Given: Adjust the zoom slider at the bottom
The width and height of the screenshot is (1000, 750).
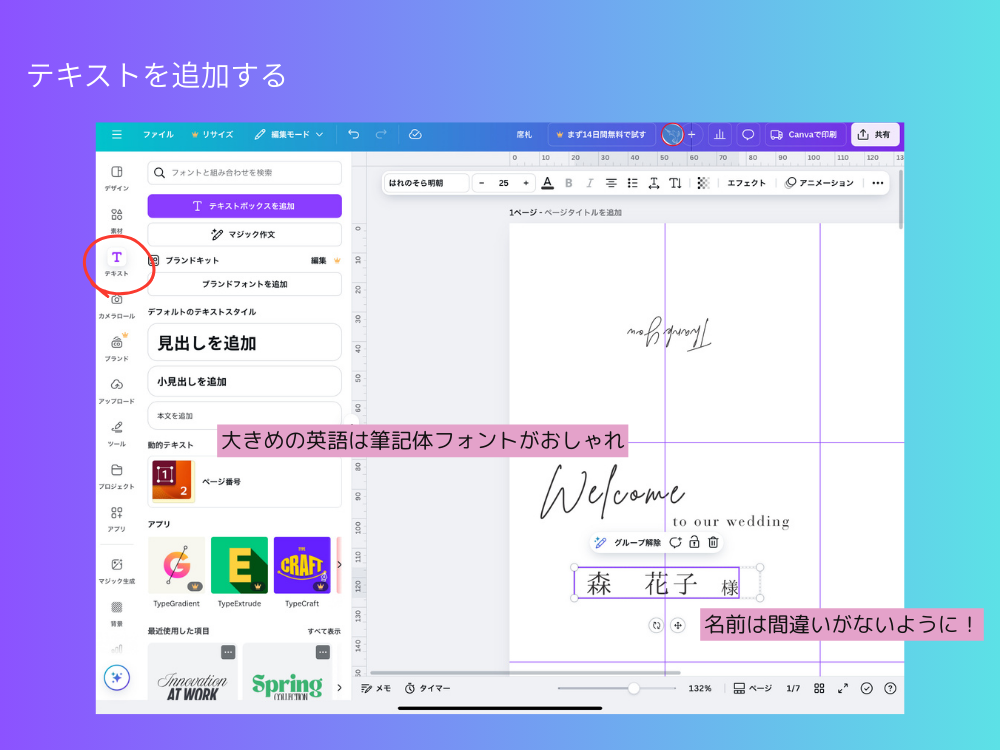Looking at the screenshot, I should click(x=633, y=688).
